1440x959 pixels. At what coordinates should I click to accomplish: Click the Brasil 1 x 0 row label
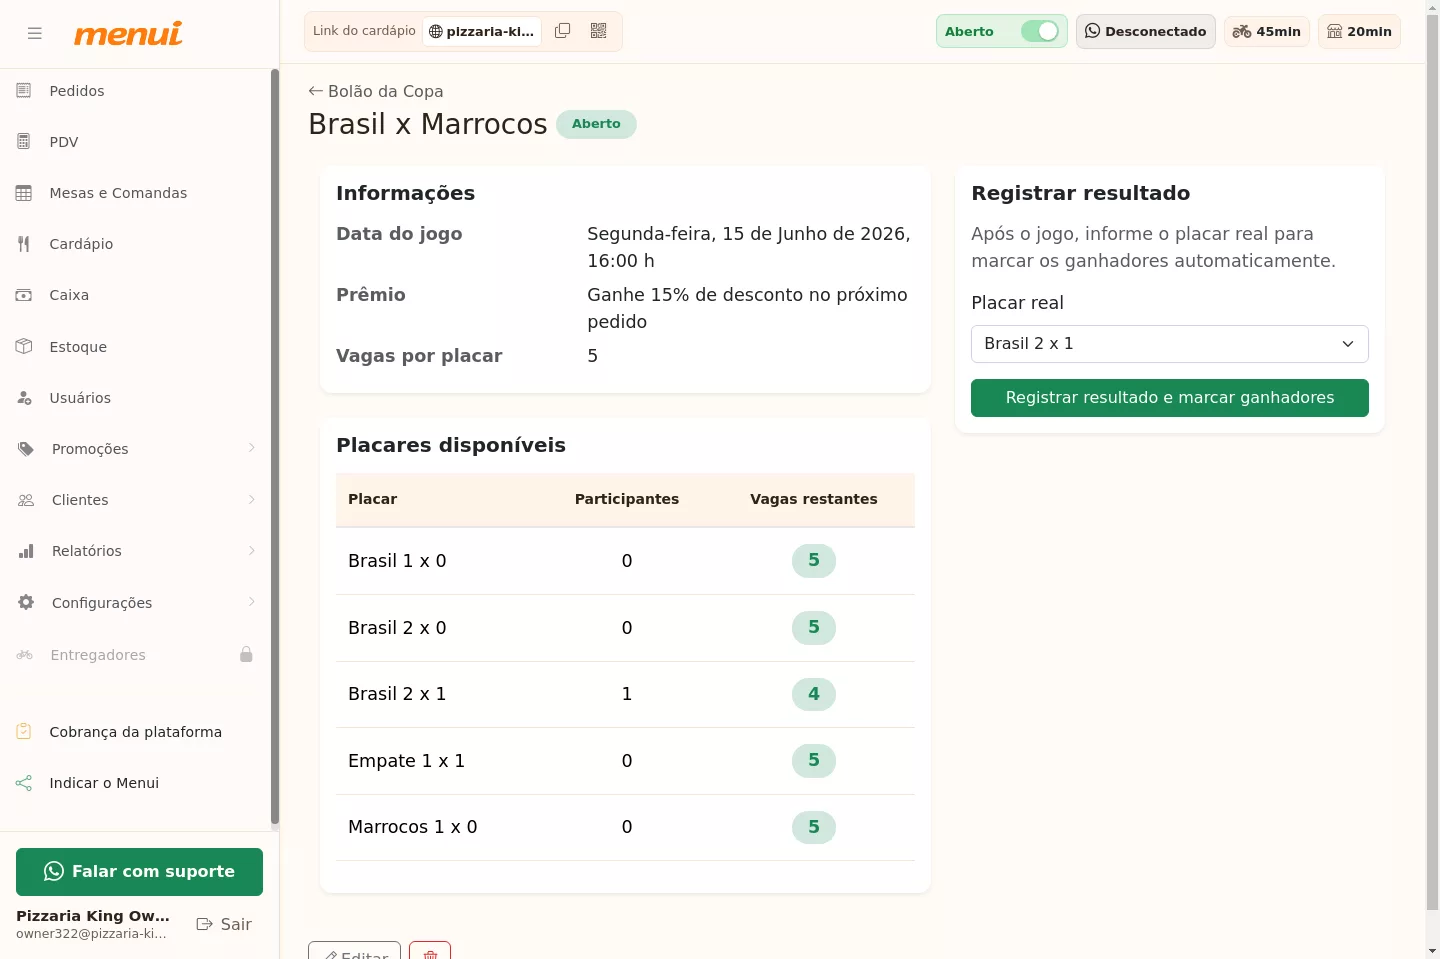397,561
